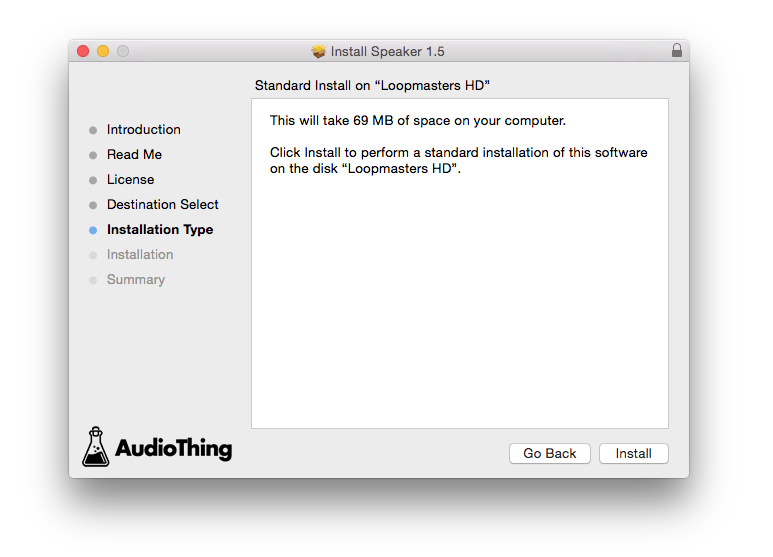Select the Destination Select step label

[x=162, y=205]
